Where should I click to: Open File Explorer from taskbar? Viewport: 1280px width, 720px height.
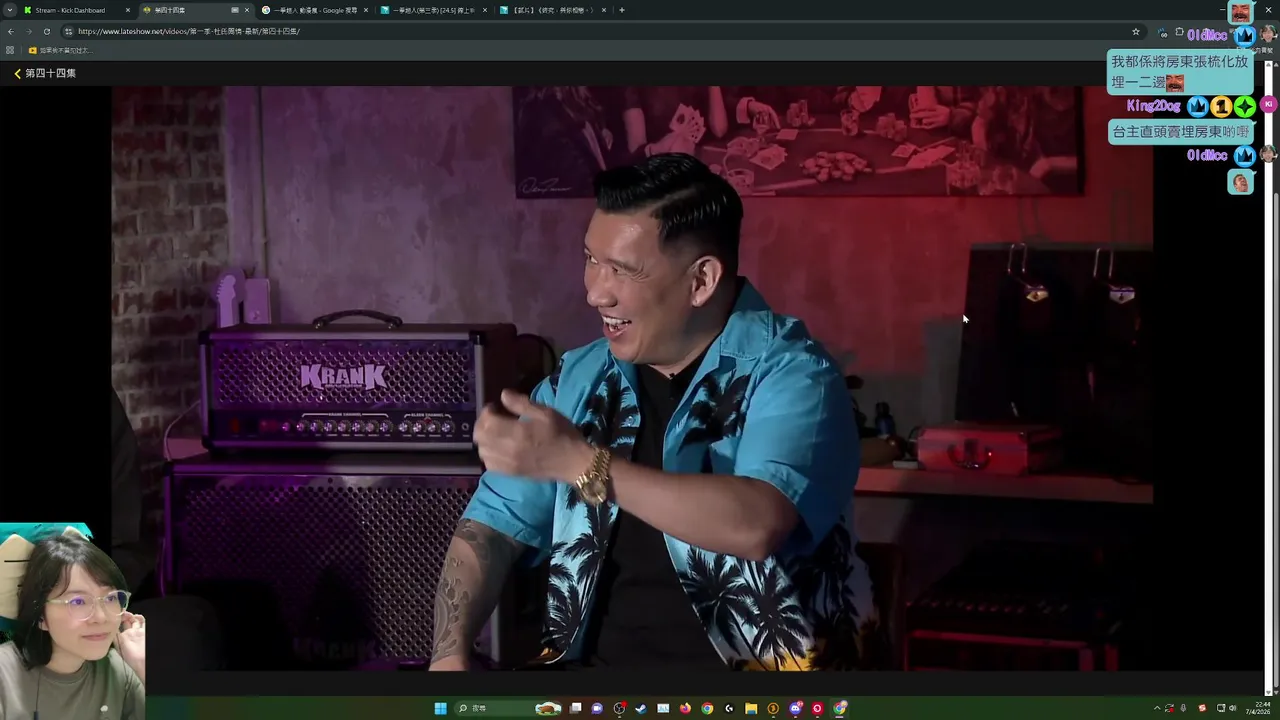coord(751,708)
